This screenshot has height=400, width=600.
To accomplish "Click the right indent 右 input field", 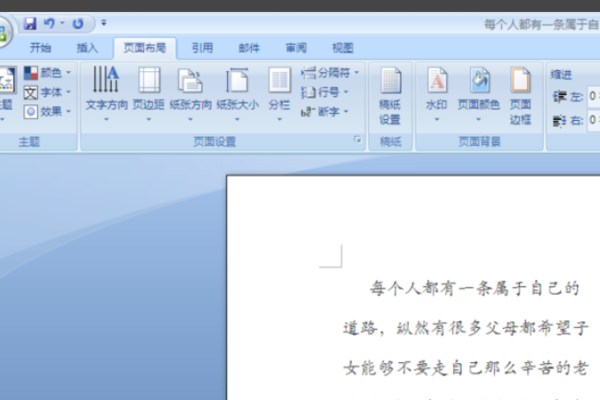I will coord(594,120).
